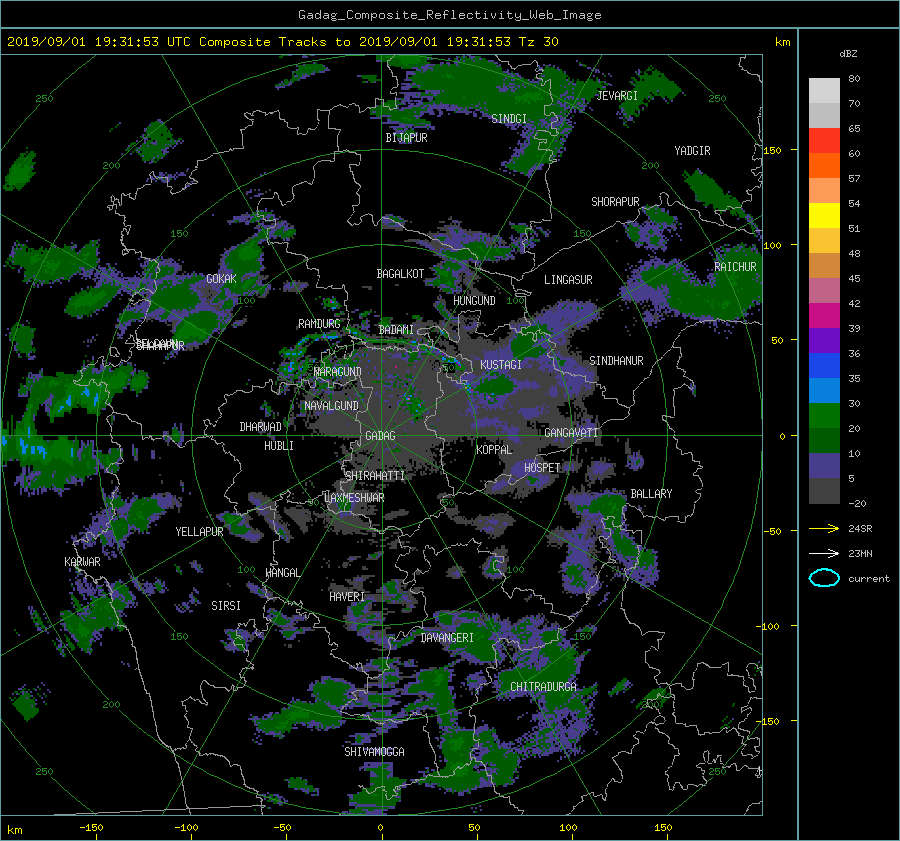Click the SIRSI label
Image resolution: width=900 pixels, height=841 pixels.
click(x=226, y=606)
